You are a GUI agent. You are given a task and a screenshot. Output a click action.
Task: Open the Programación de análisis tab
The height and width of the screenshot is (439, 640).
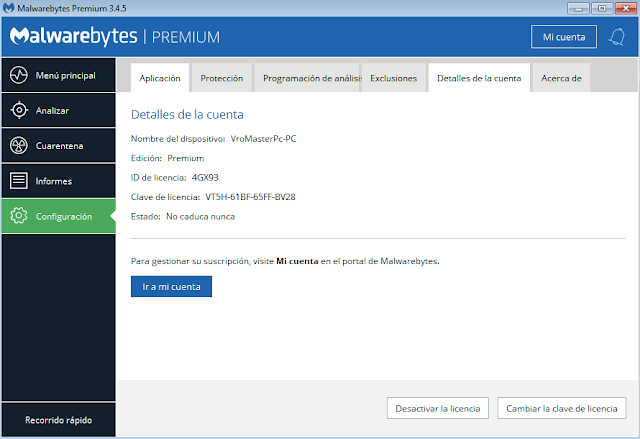[x=307, y=78]
